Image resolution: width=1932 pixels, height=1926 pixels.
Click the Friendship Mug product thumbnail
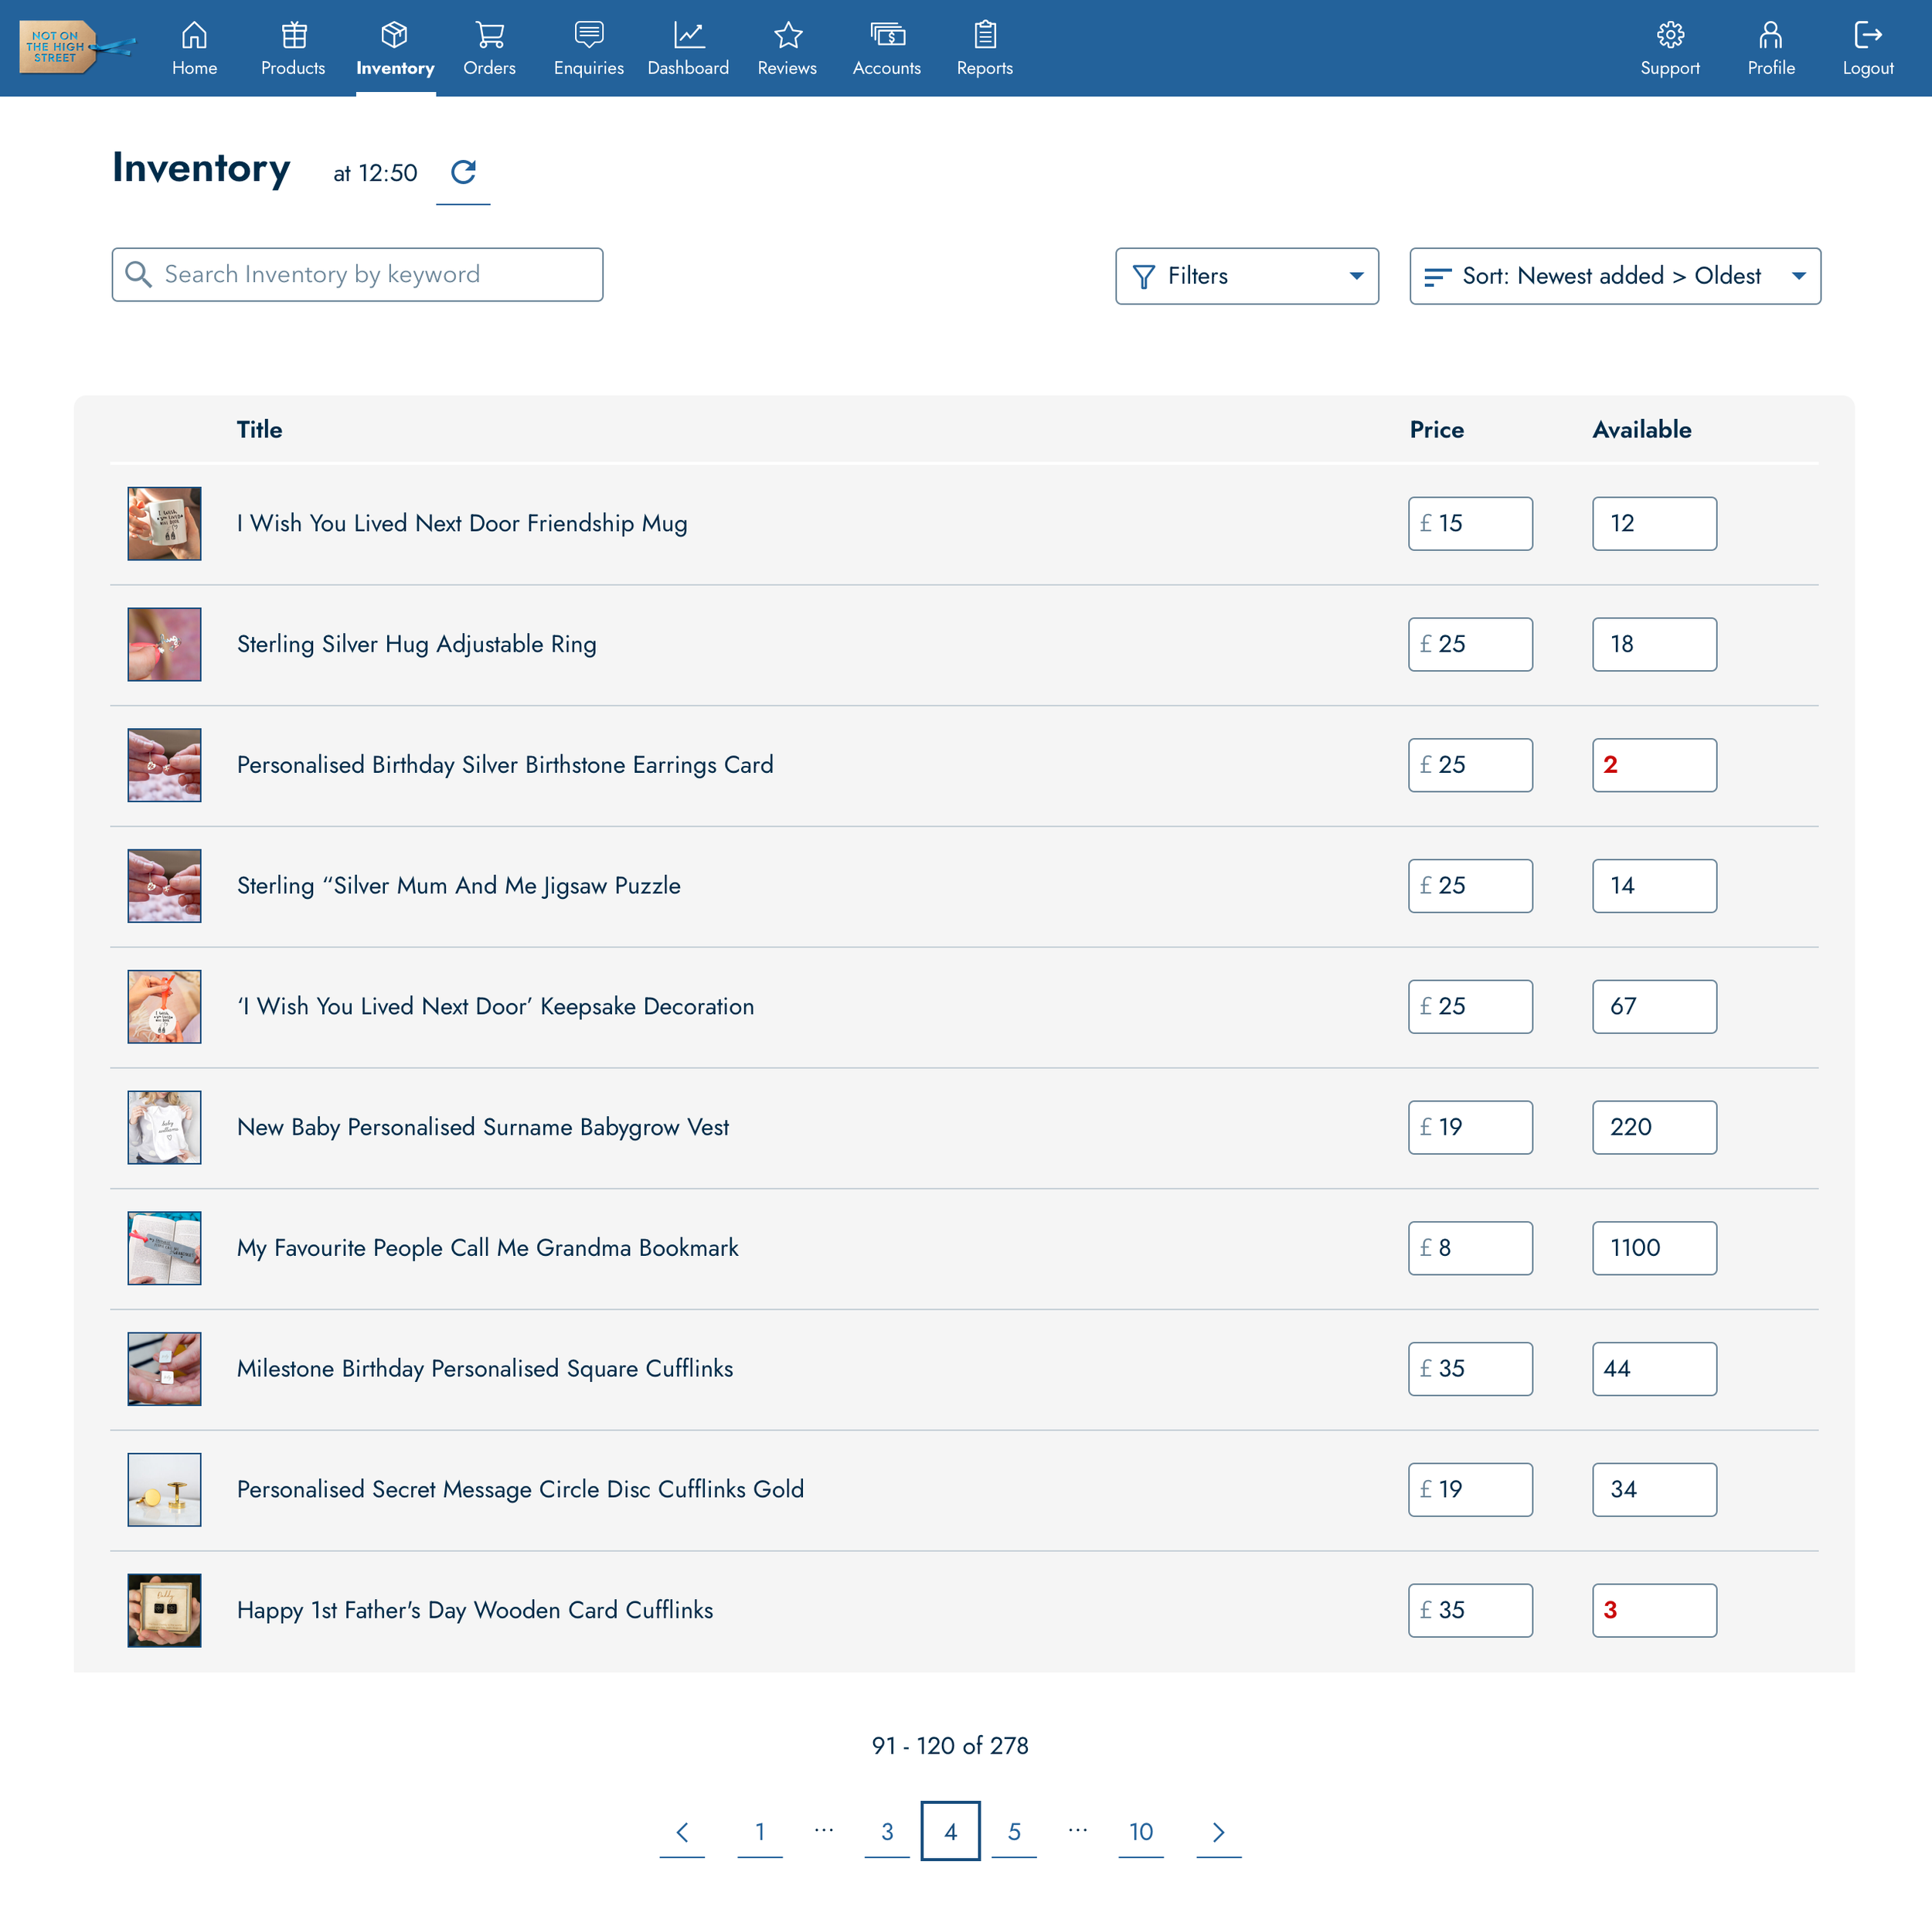pyautogui.click(x=164, y=523)
